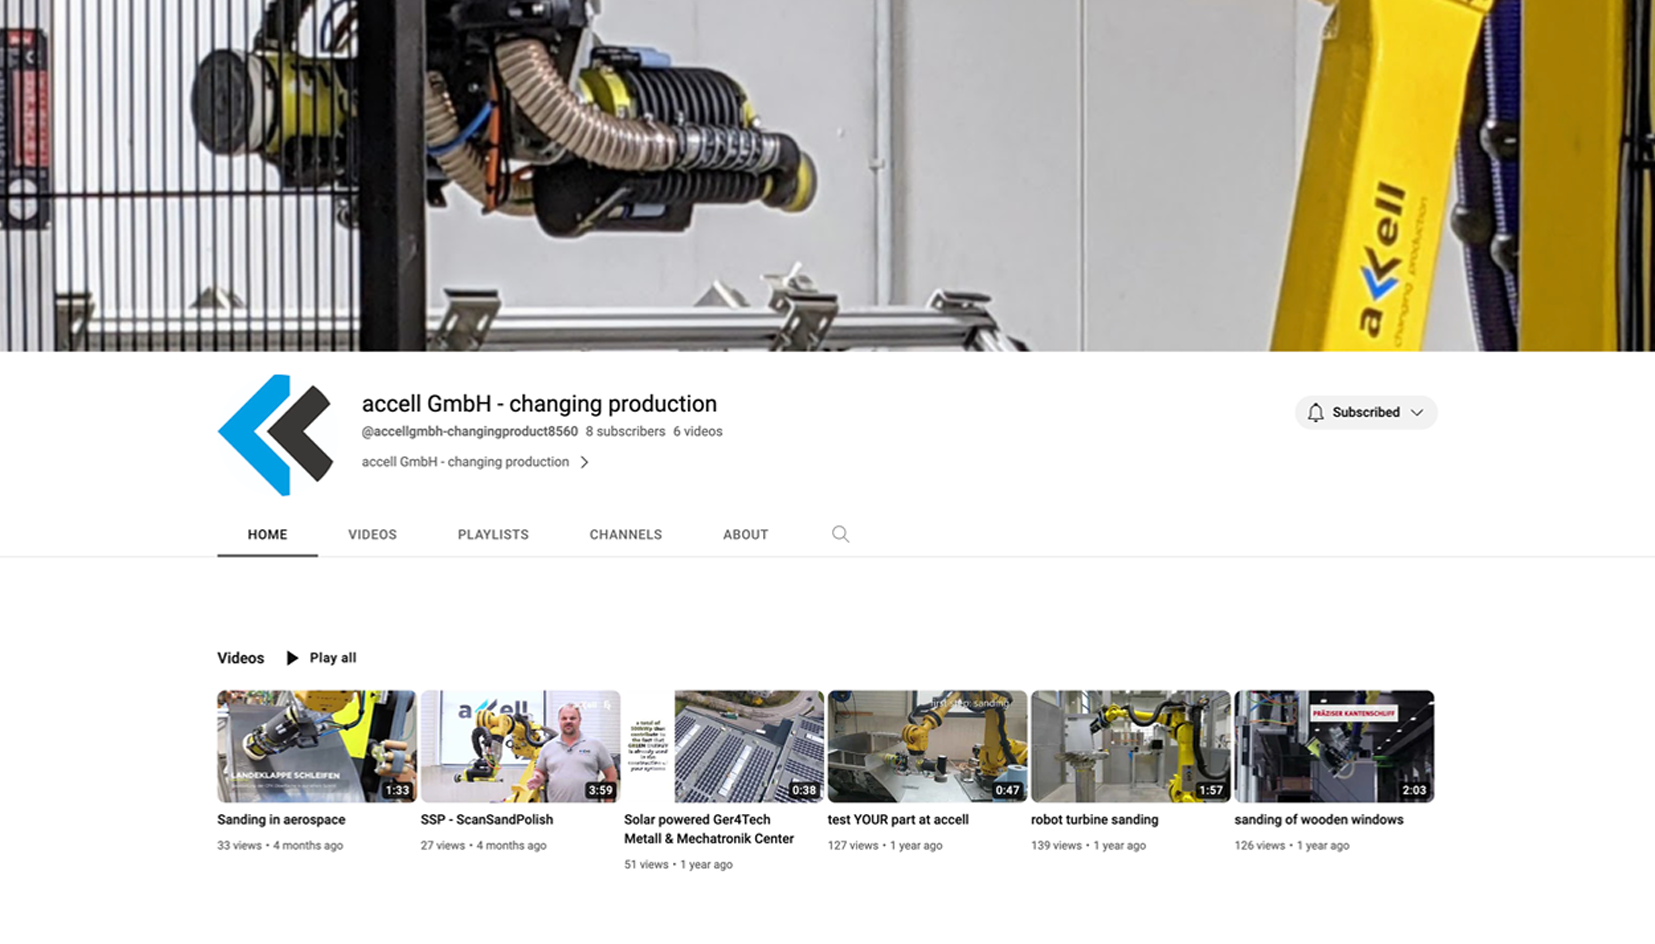Click the 1:33 duration badge

pyautogui.click(x=397, y=790)
